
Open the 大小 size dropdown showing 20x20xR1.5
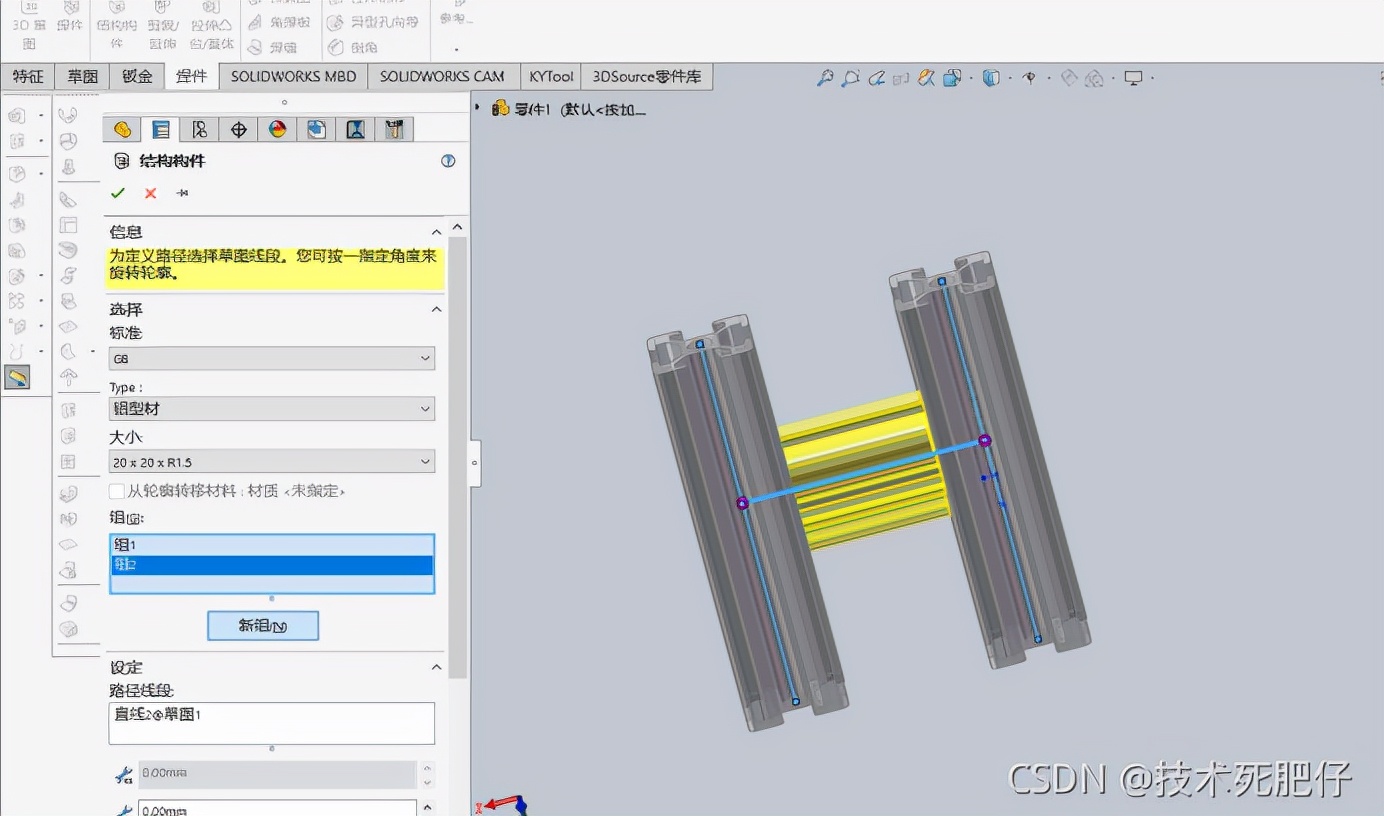coord(271,461)
